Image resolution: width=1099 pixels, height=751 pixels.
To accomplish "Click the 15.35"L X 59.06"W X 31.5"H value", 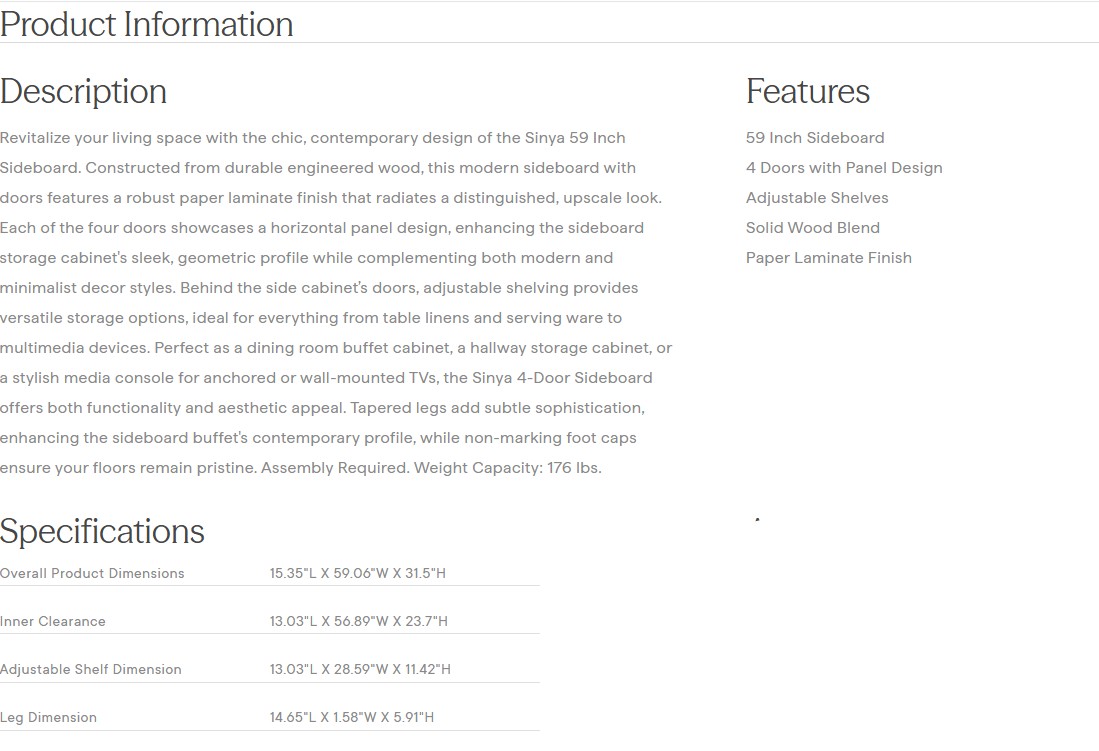I will 357,573.
